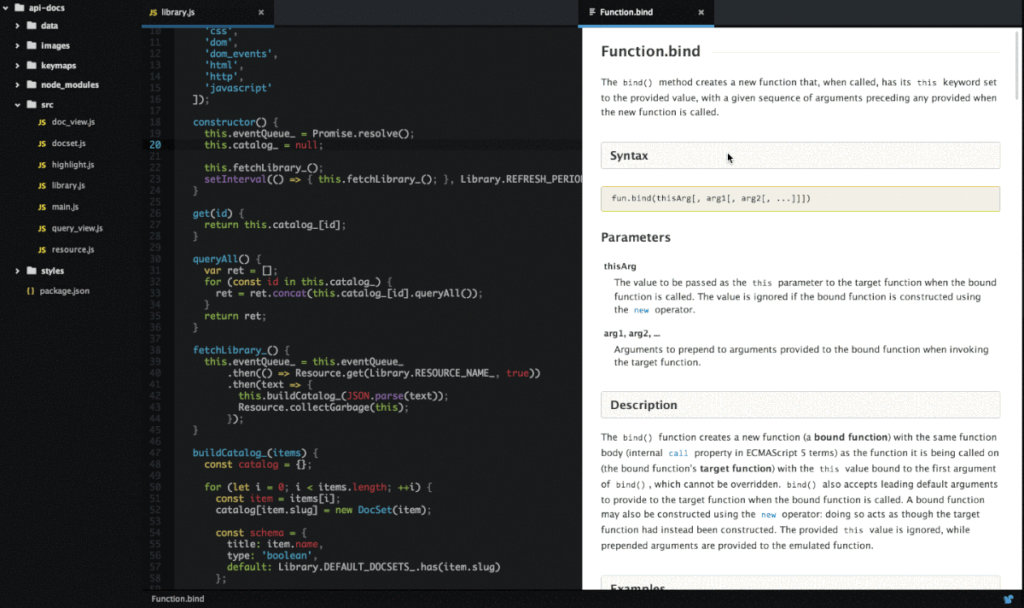Click the braces icon next to package.json
The height and width of the screenshot is (608, 1024).
point(28,291)
